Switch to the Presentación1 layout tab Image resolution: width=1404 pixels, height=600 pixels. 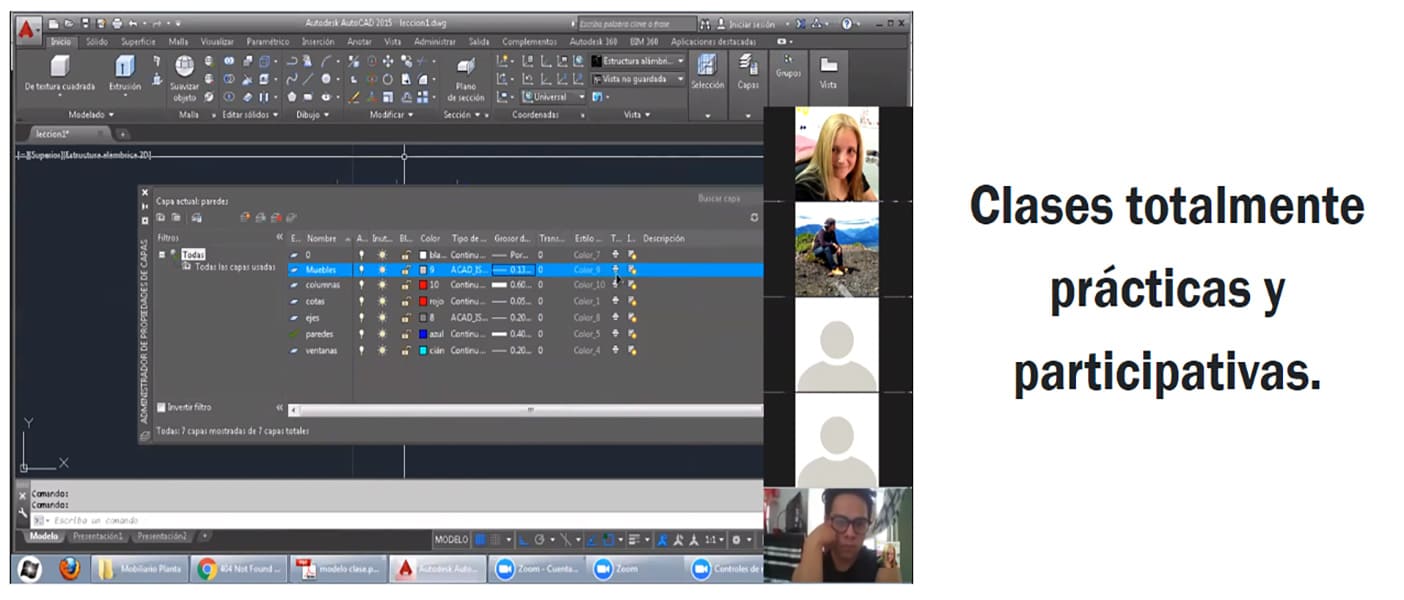click(x=99, y=537)
